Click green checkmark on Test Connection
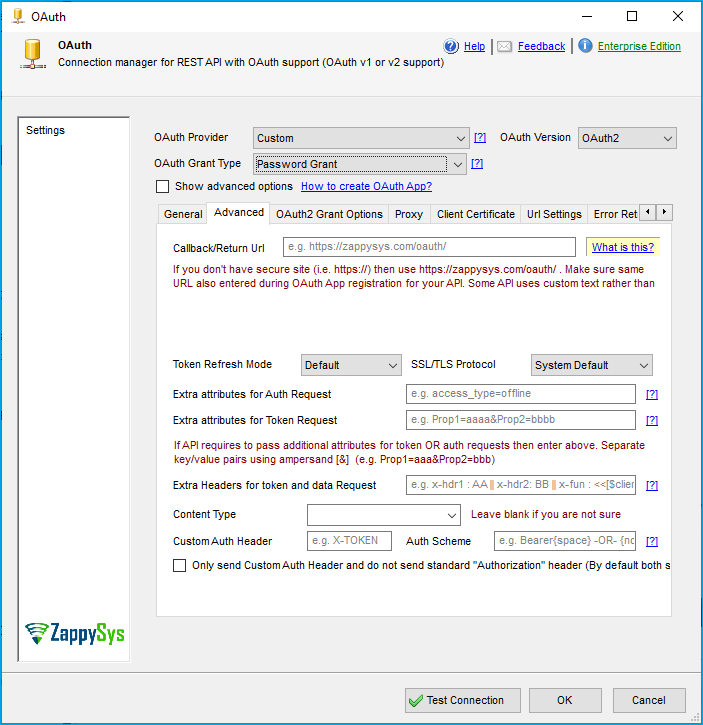Image resolution: width=703 pixels, height=725 pixels. [416, 700]
